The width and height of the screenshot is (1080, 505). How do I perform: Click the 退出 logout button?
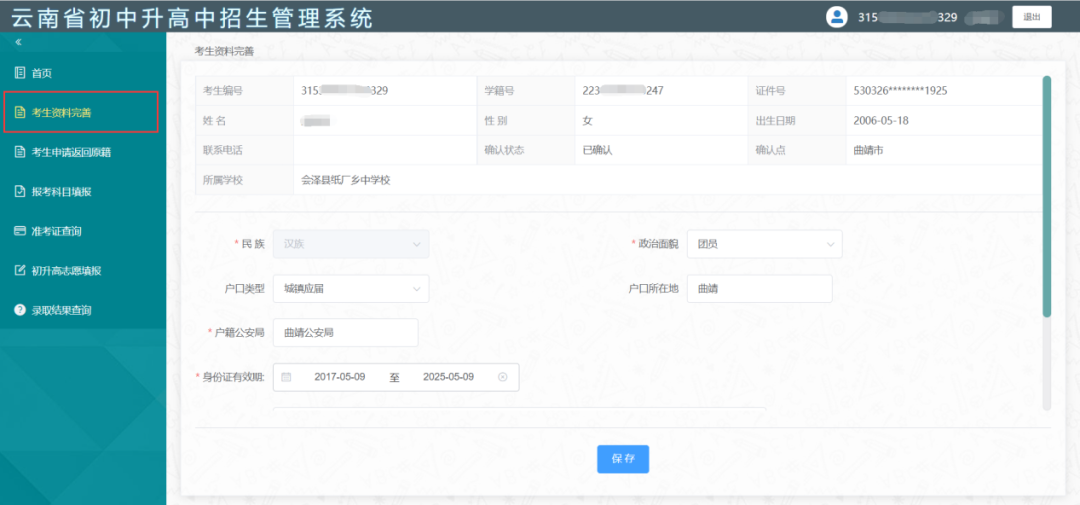tap(1032, 17)
